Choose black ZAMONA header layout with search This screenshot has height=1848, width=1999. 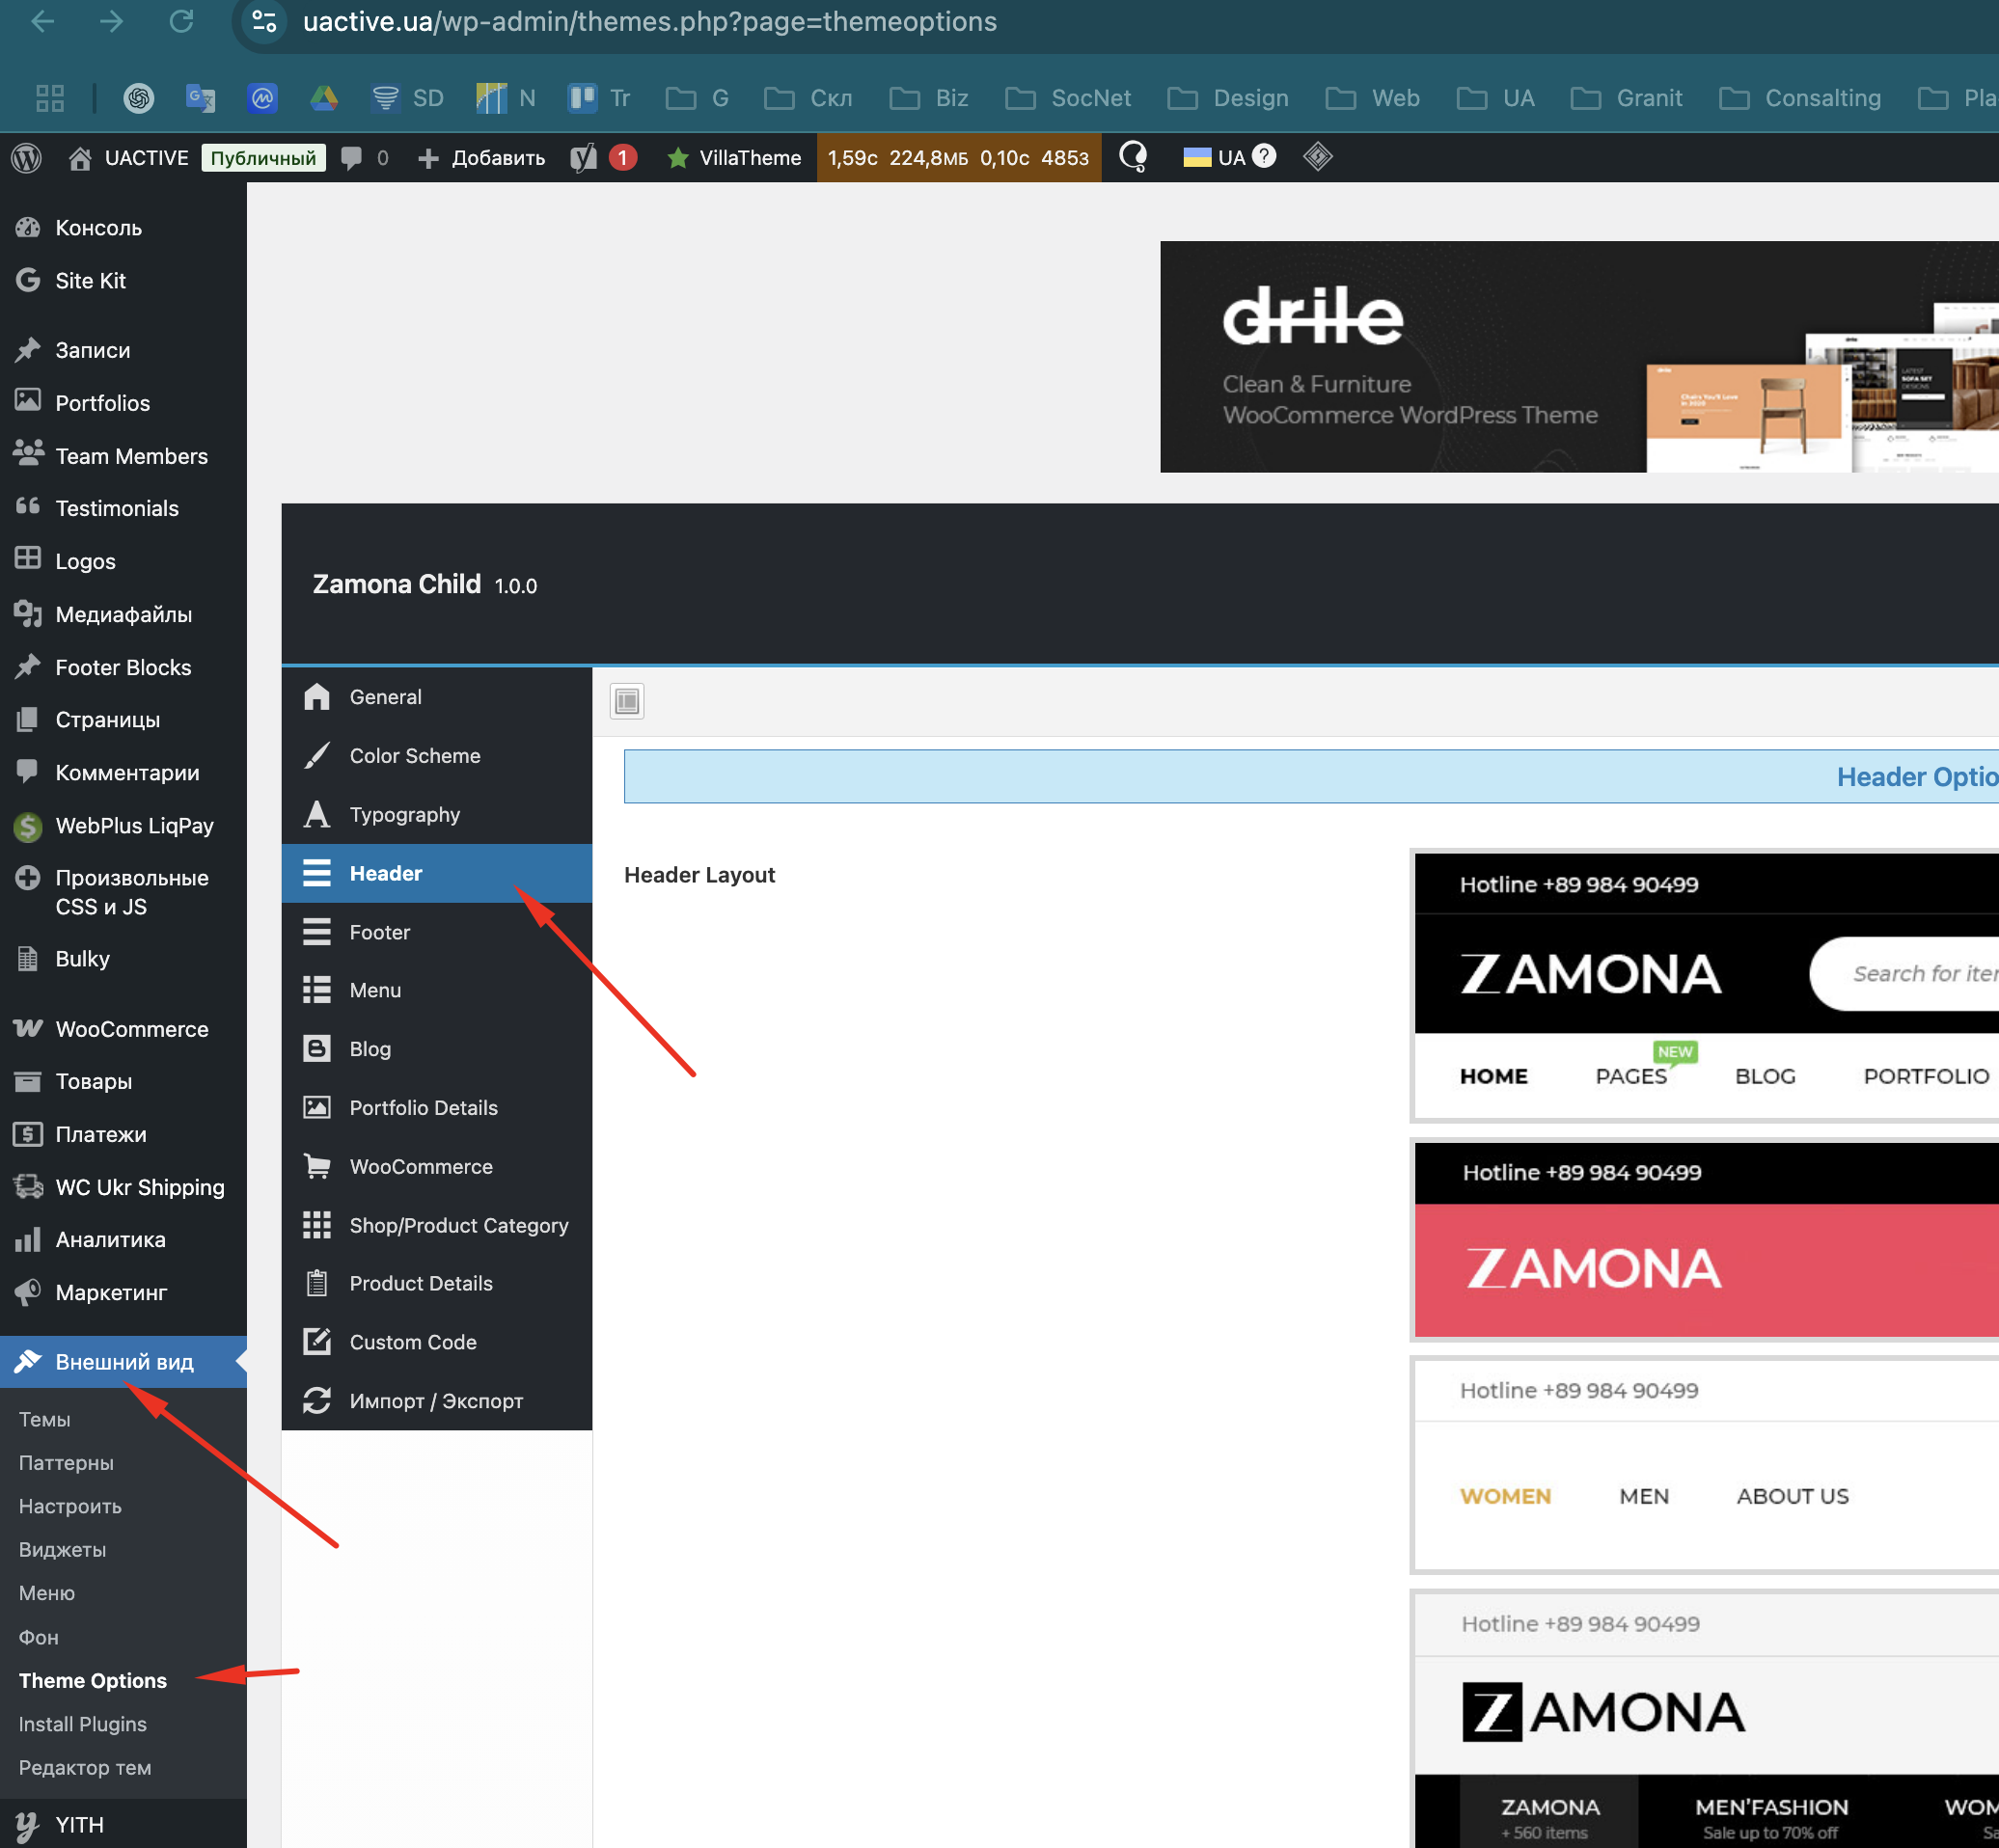click(1705, 986)
